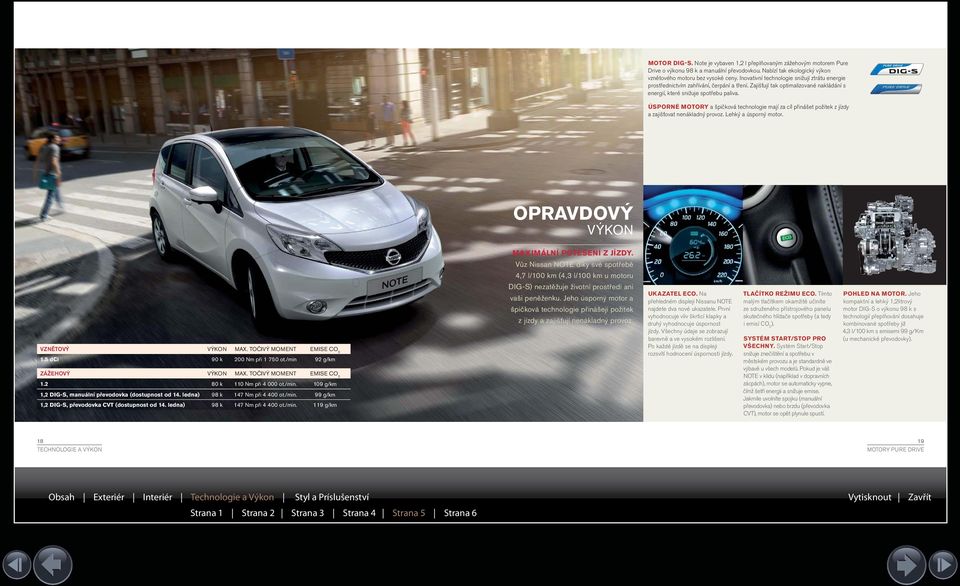Click the ECO speedometer display image
Image resolution: width=960 pixels, height=586 pixels.
(x=692, y=235)
